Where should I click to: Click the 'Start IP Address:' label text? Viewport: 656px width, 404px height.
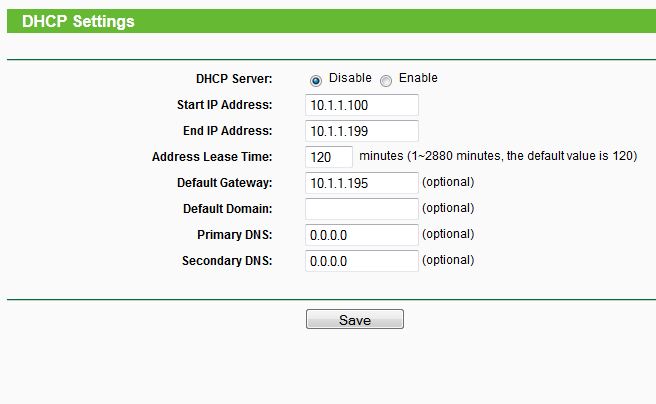[224, 105]
